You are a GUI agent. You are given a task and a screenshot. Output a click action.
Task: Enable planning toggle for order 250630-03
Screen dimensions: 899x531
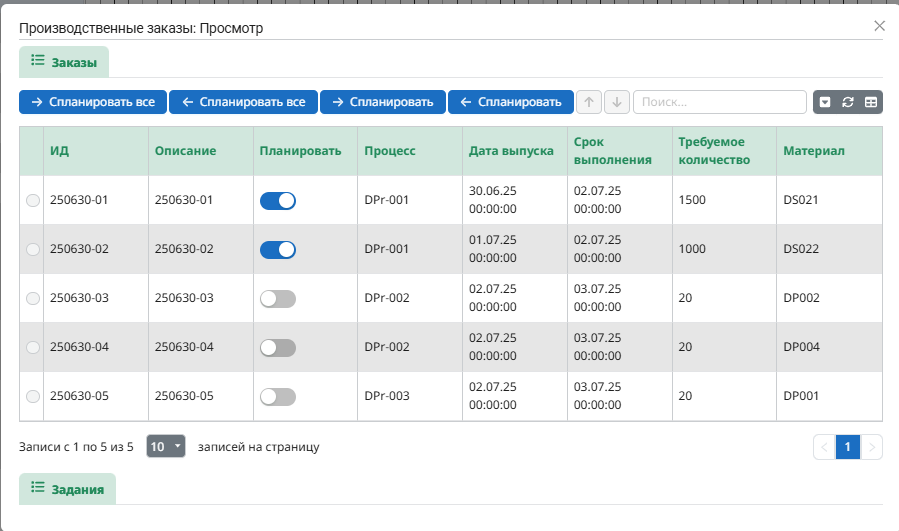(x=278, y=299)
